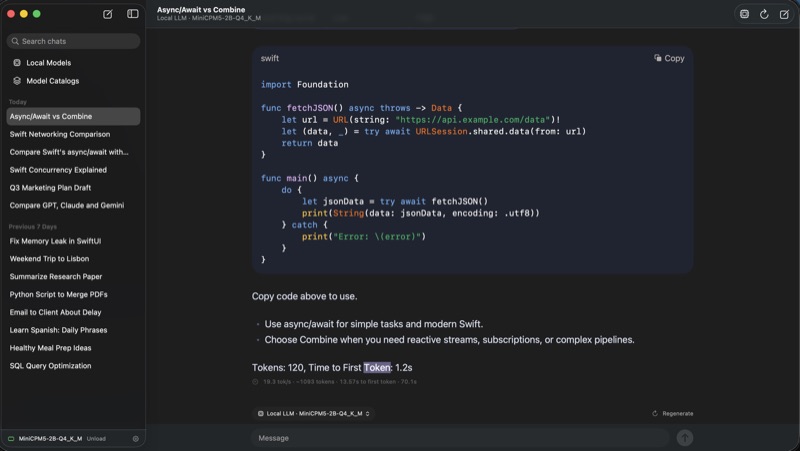800x451 pixels.
Task: Open Model Catalogs
Action: pos(53,81)
